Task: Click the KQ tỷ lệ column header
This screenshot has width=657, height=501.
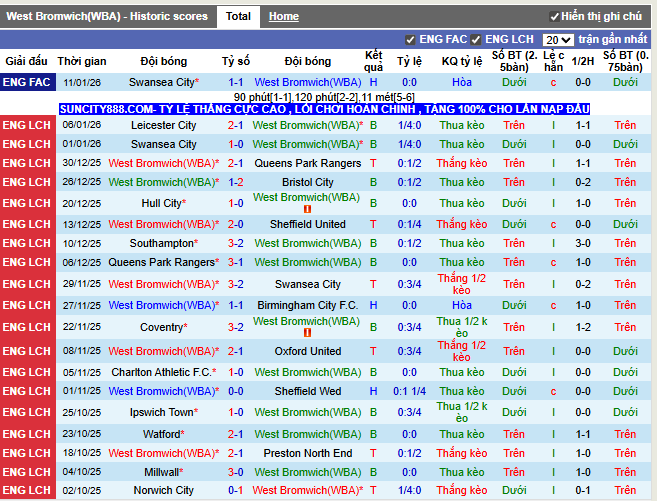Action: 462,62
